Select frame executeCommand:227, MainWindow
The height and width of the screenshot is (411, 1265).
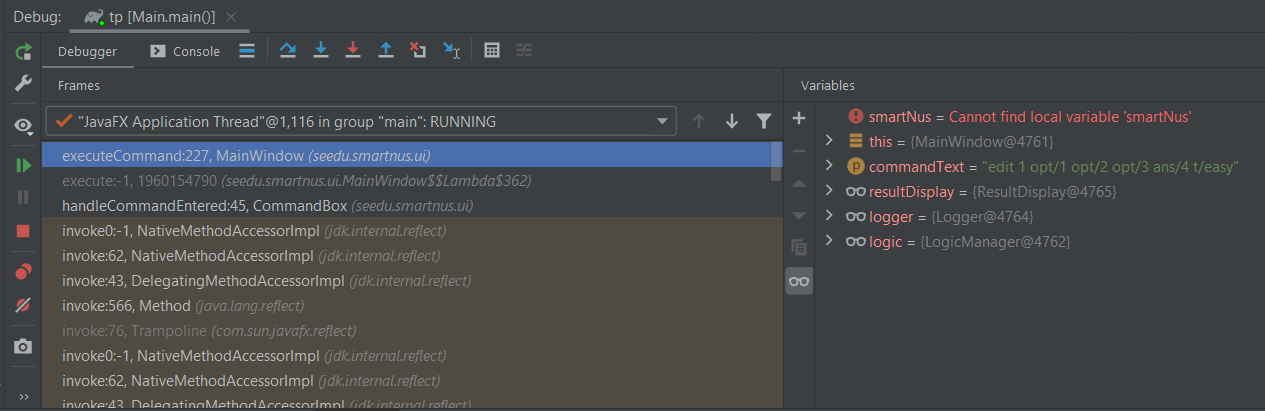pyautogui.click(x=407, y=156)
